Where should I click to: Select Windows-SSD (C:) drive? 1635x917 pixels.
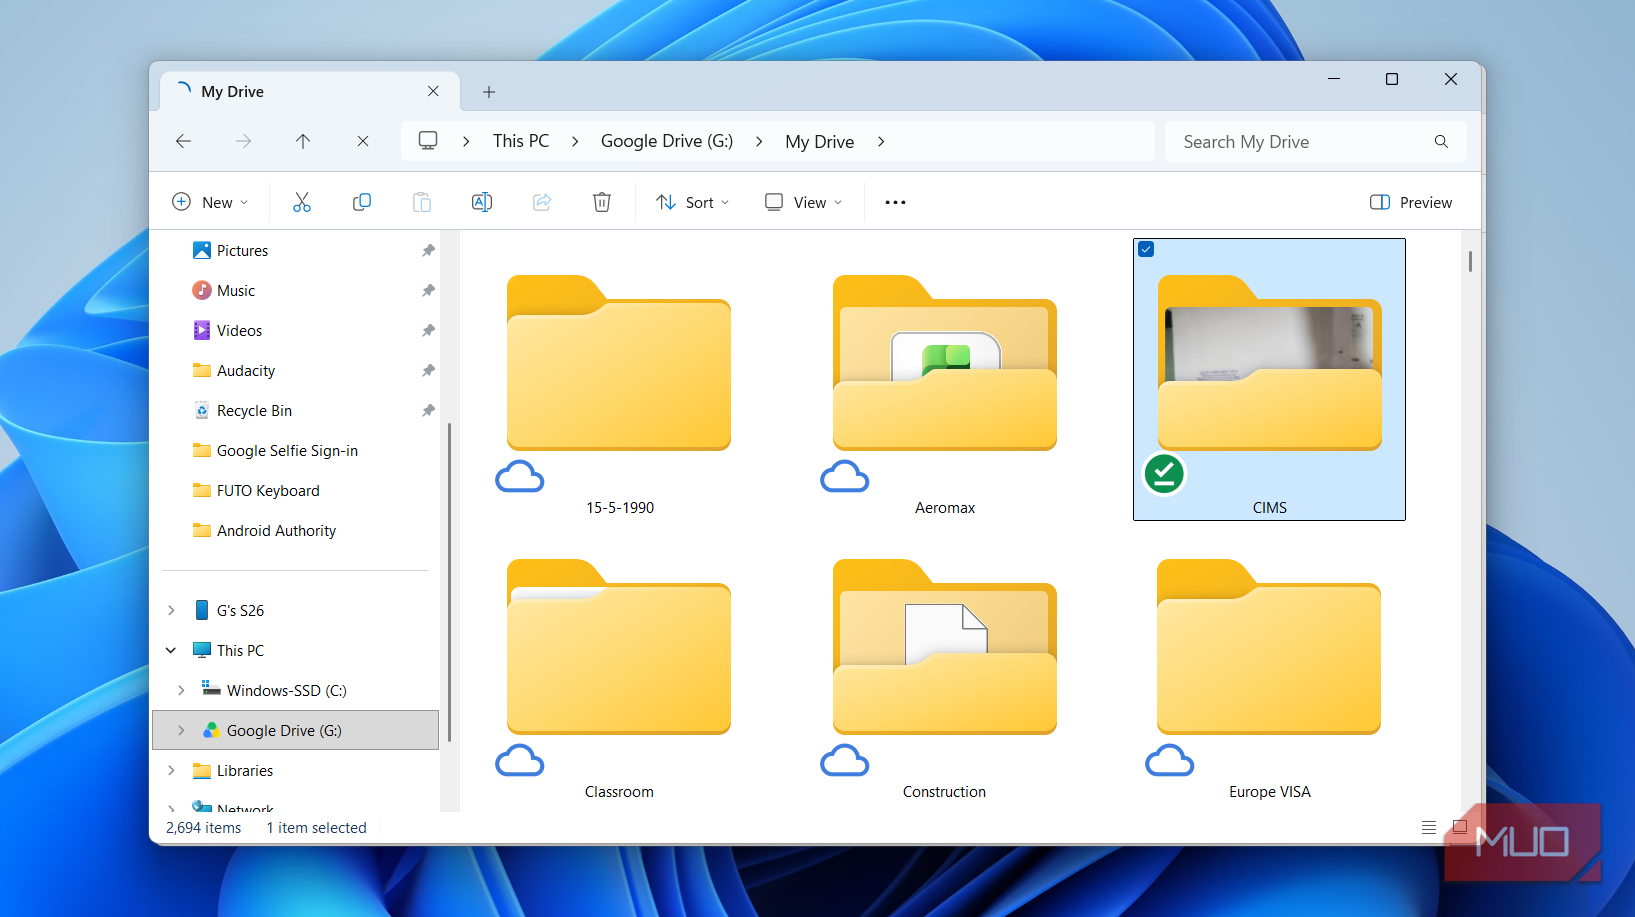(x=286, y=690)
